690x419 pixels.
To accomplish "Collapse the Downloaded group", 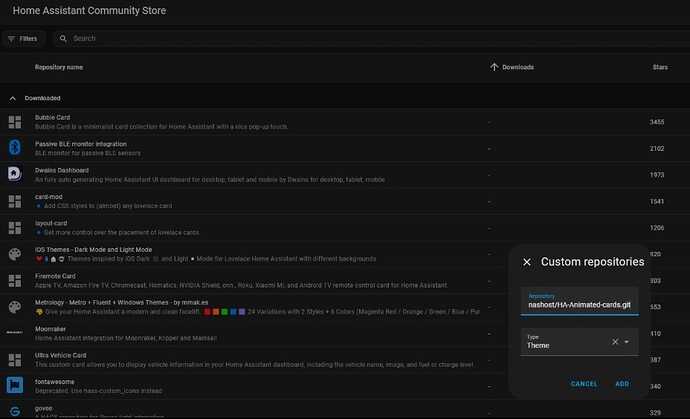I will pos(12,98).
